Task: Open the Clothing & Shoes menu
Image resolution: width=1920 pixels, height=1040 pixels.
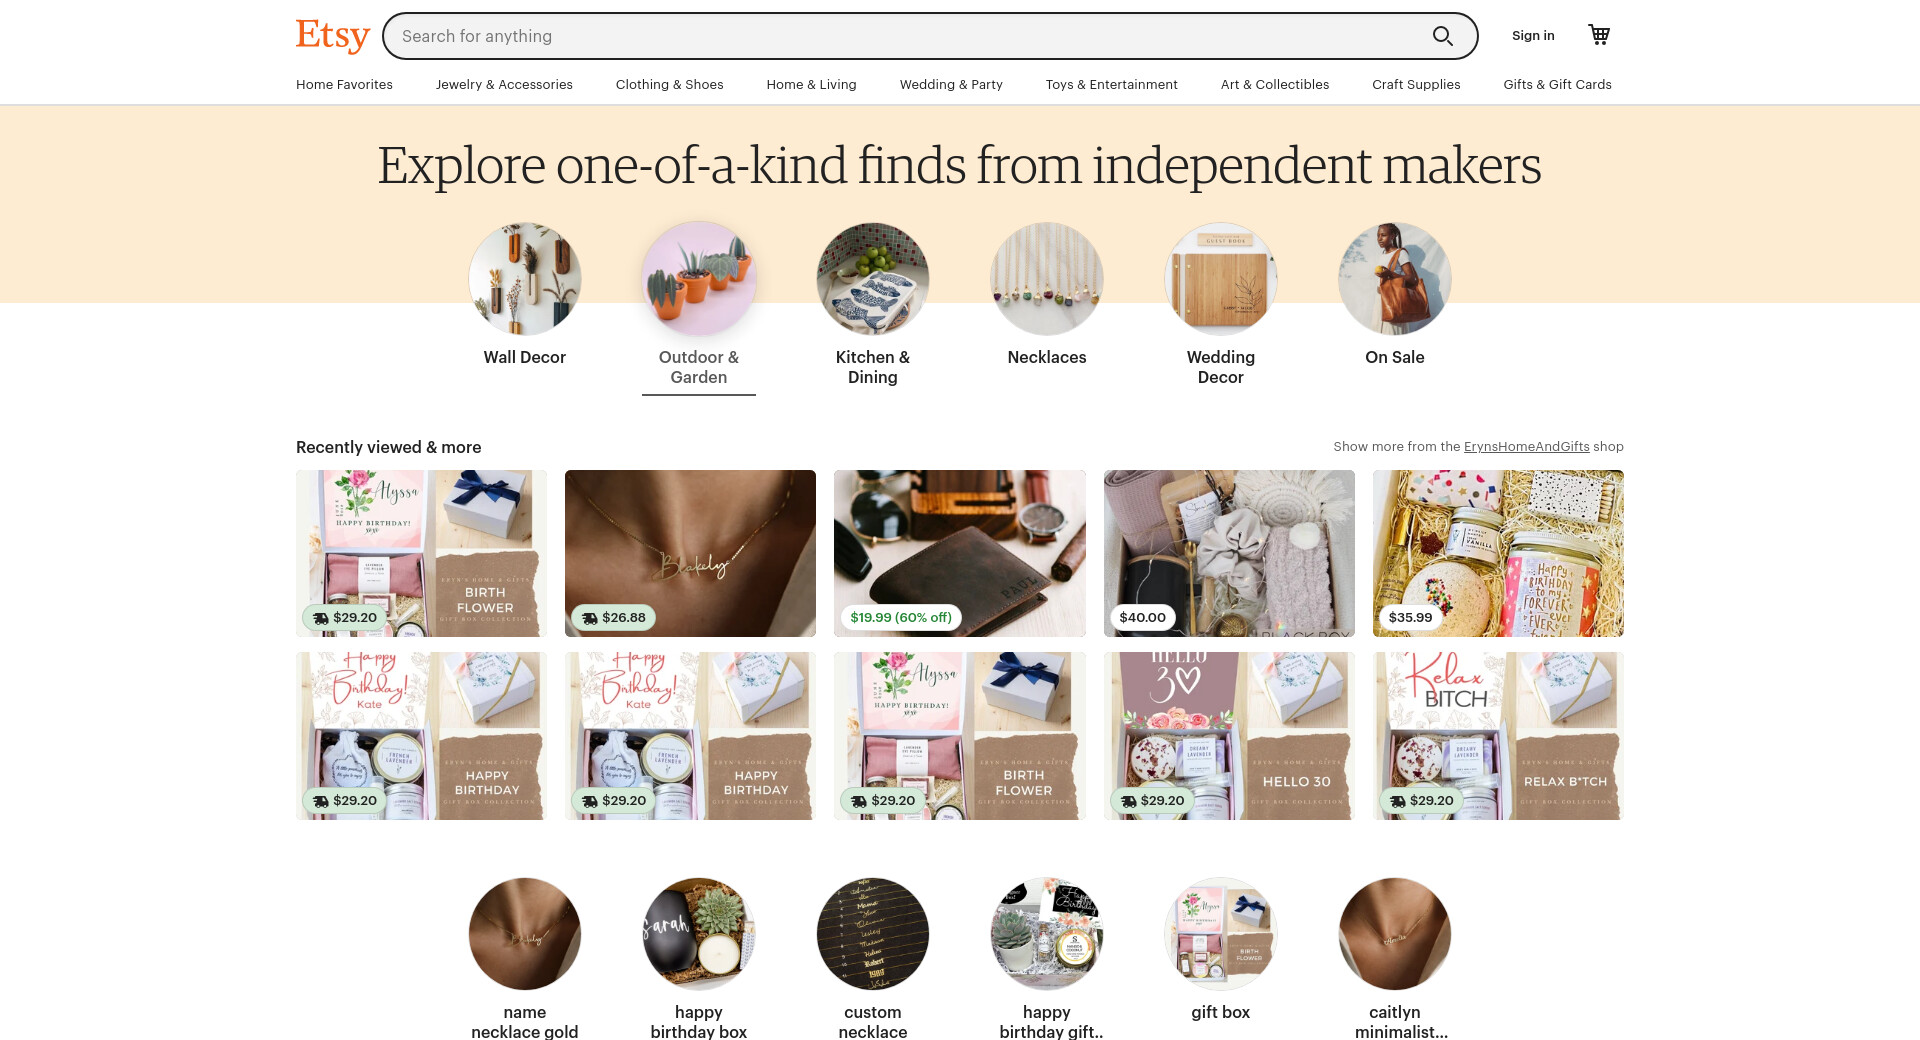Action: 669,84
